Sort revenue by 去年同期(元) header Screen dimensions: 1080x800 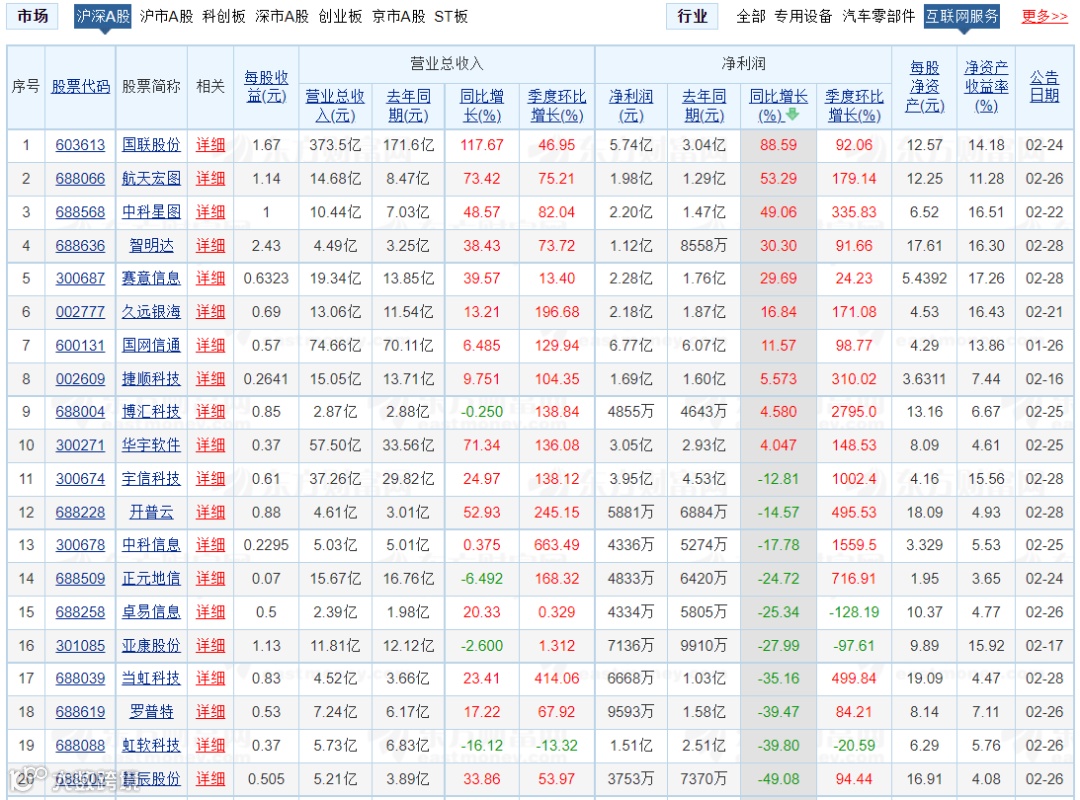pyautogui.click(x=408, y=105)
